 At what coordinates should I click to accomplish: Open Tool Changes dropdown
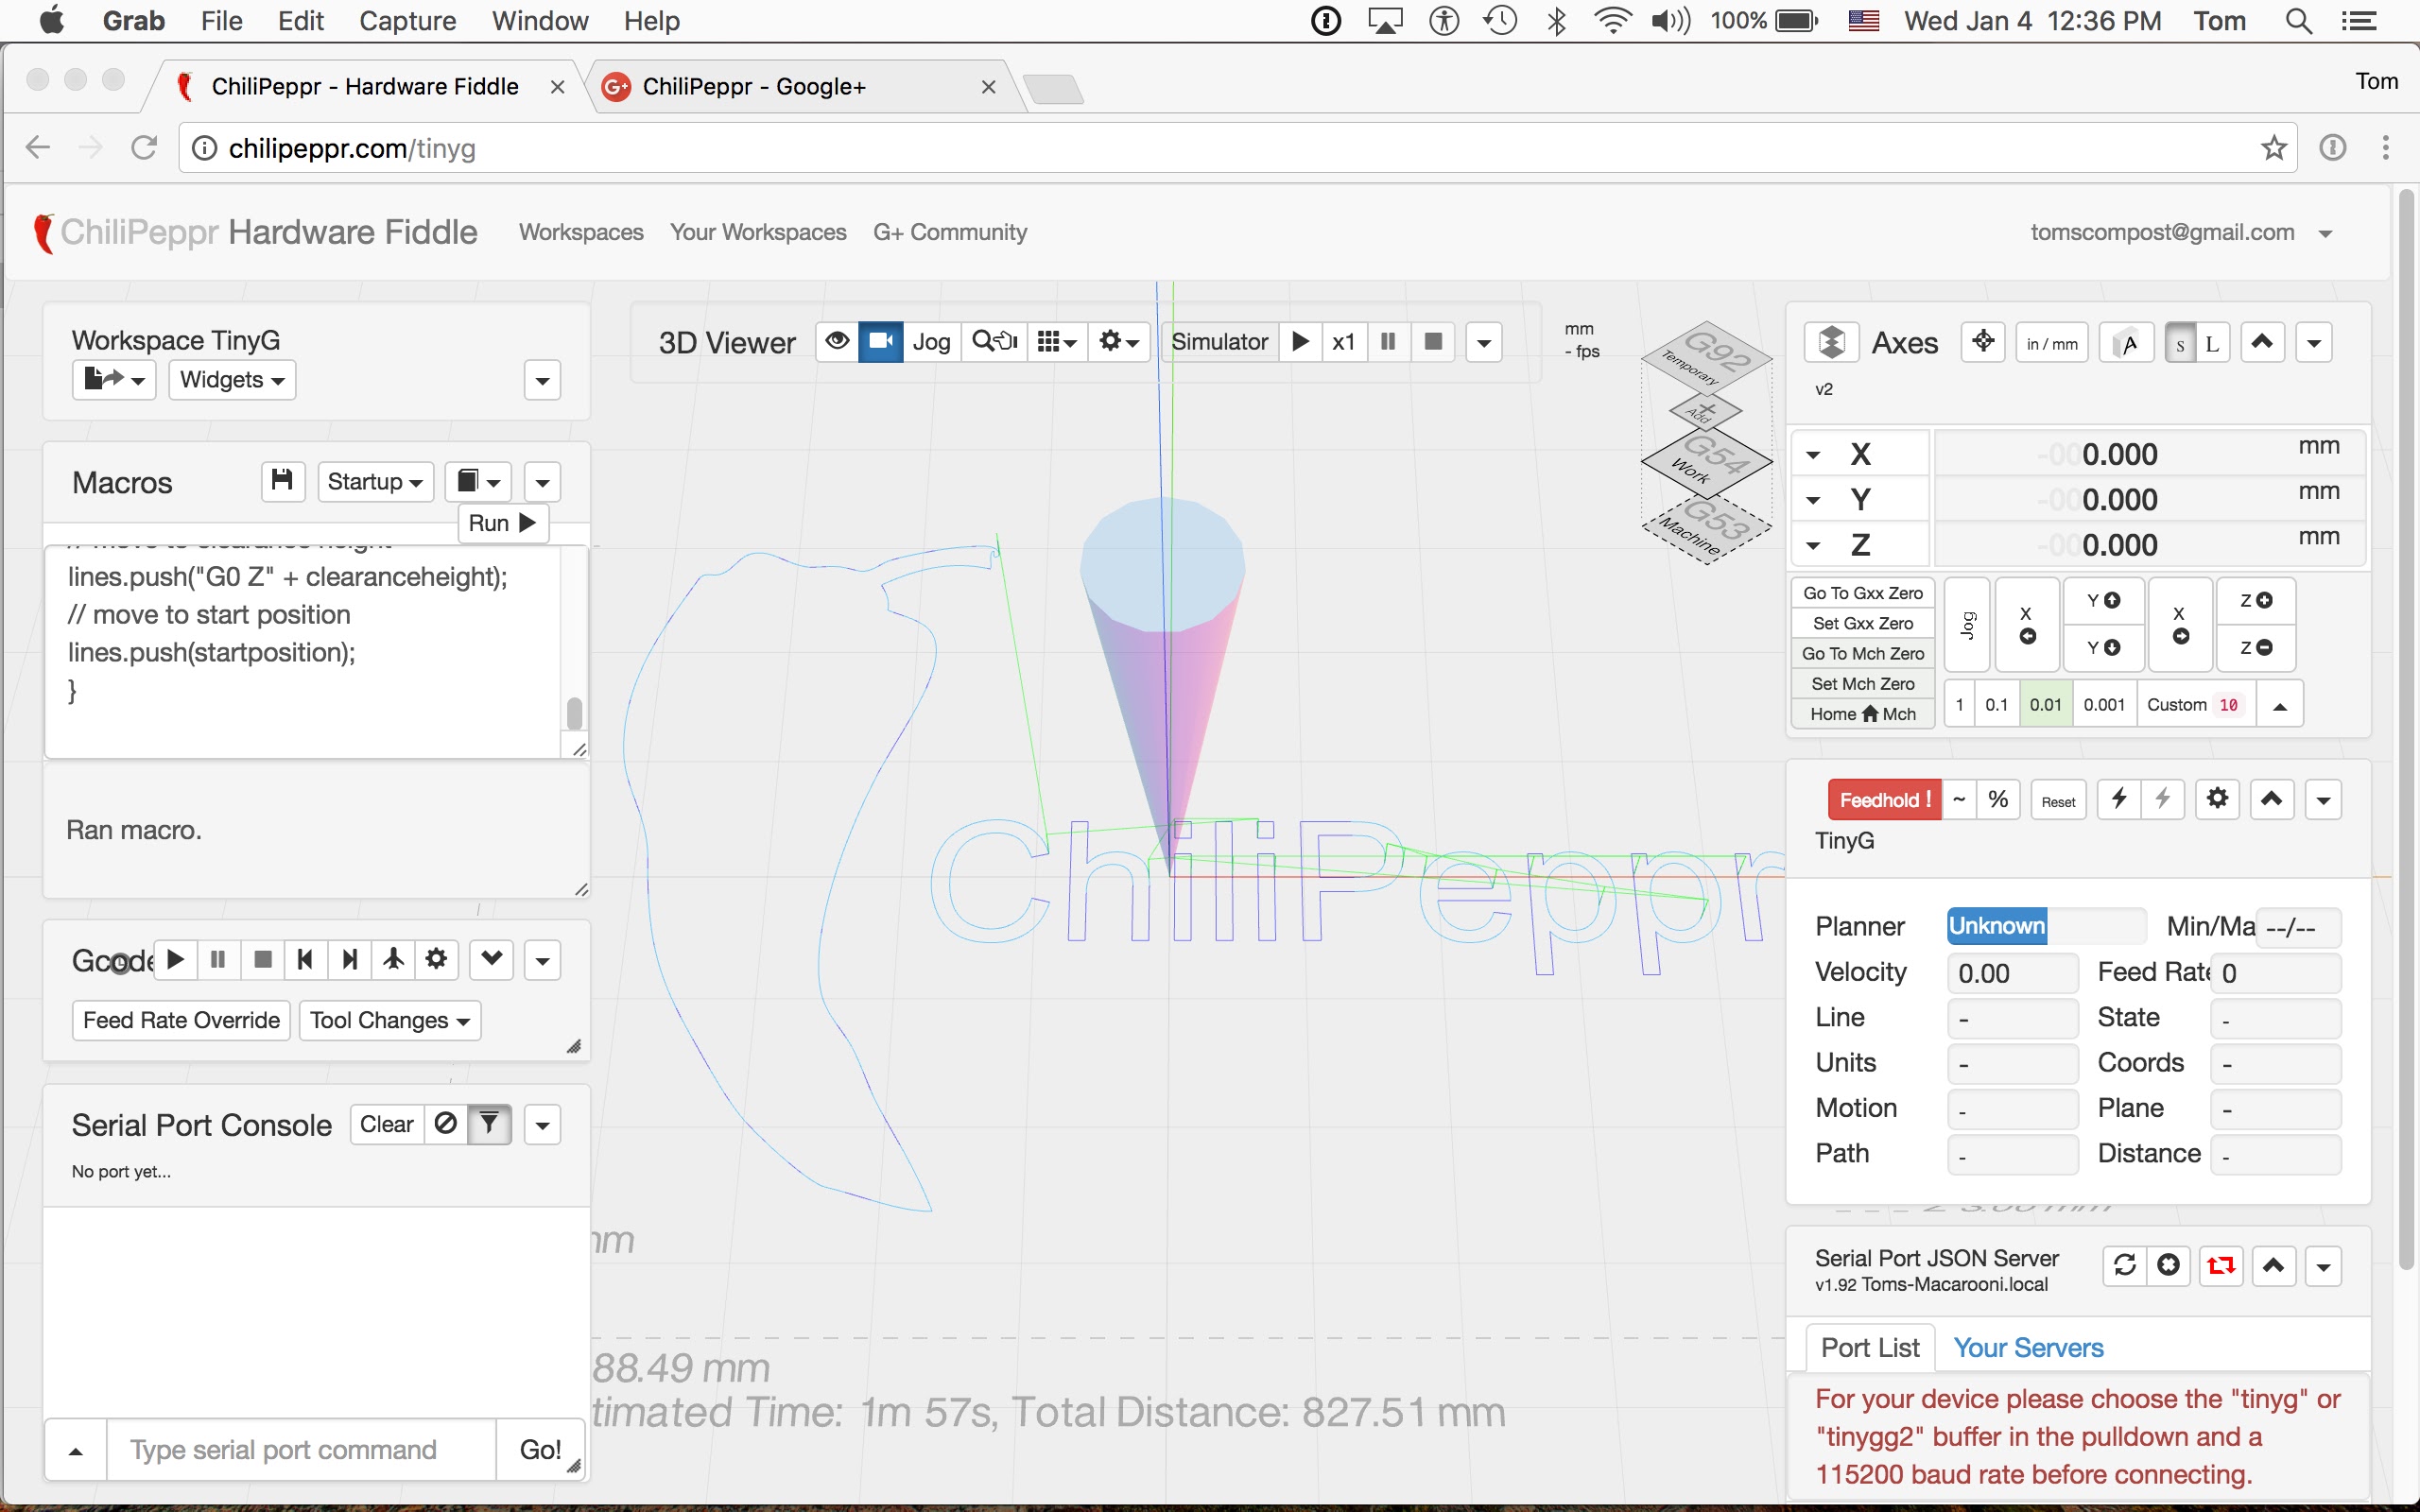coord(389,1020)
